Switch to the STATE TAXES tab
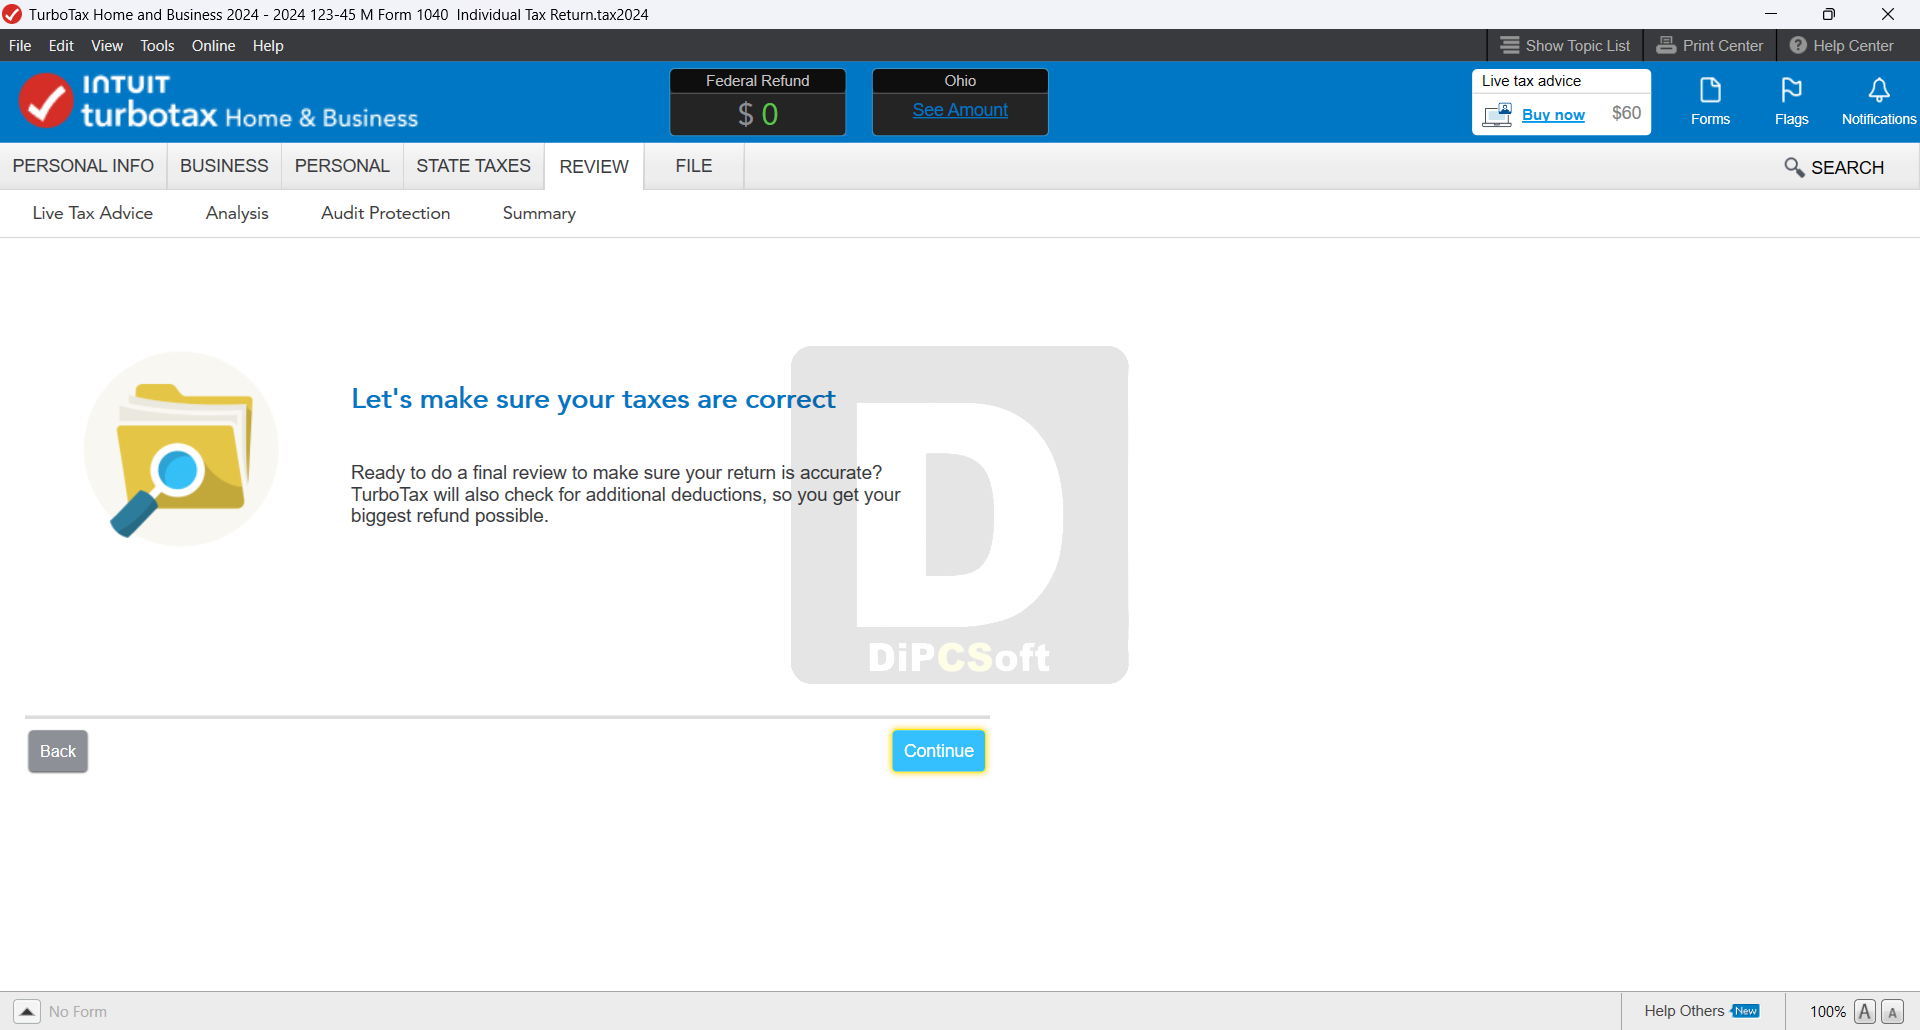Image resolution: width=1920 pixels, height=1030 pixels. pos(473,166)
